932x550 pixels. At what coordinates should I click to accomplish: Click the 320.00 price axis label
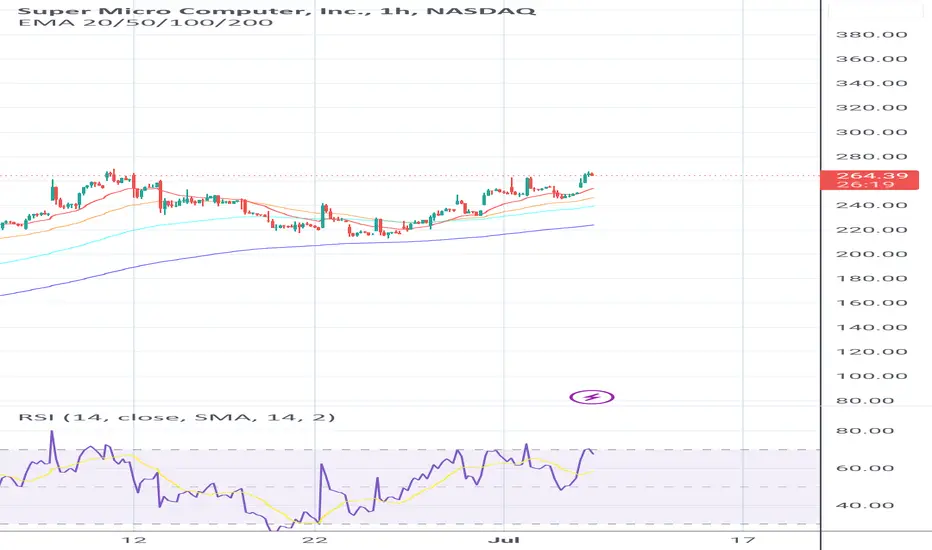[871, 108]
